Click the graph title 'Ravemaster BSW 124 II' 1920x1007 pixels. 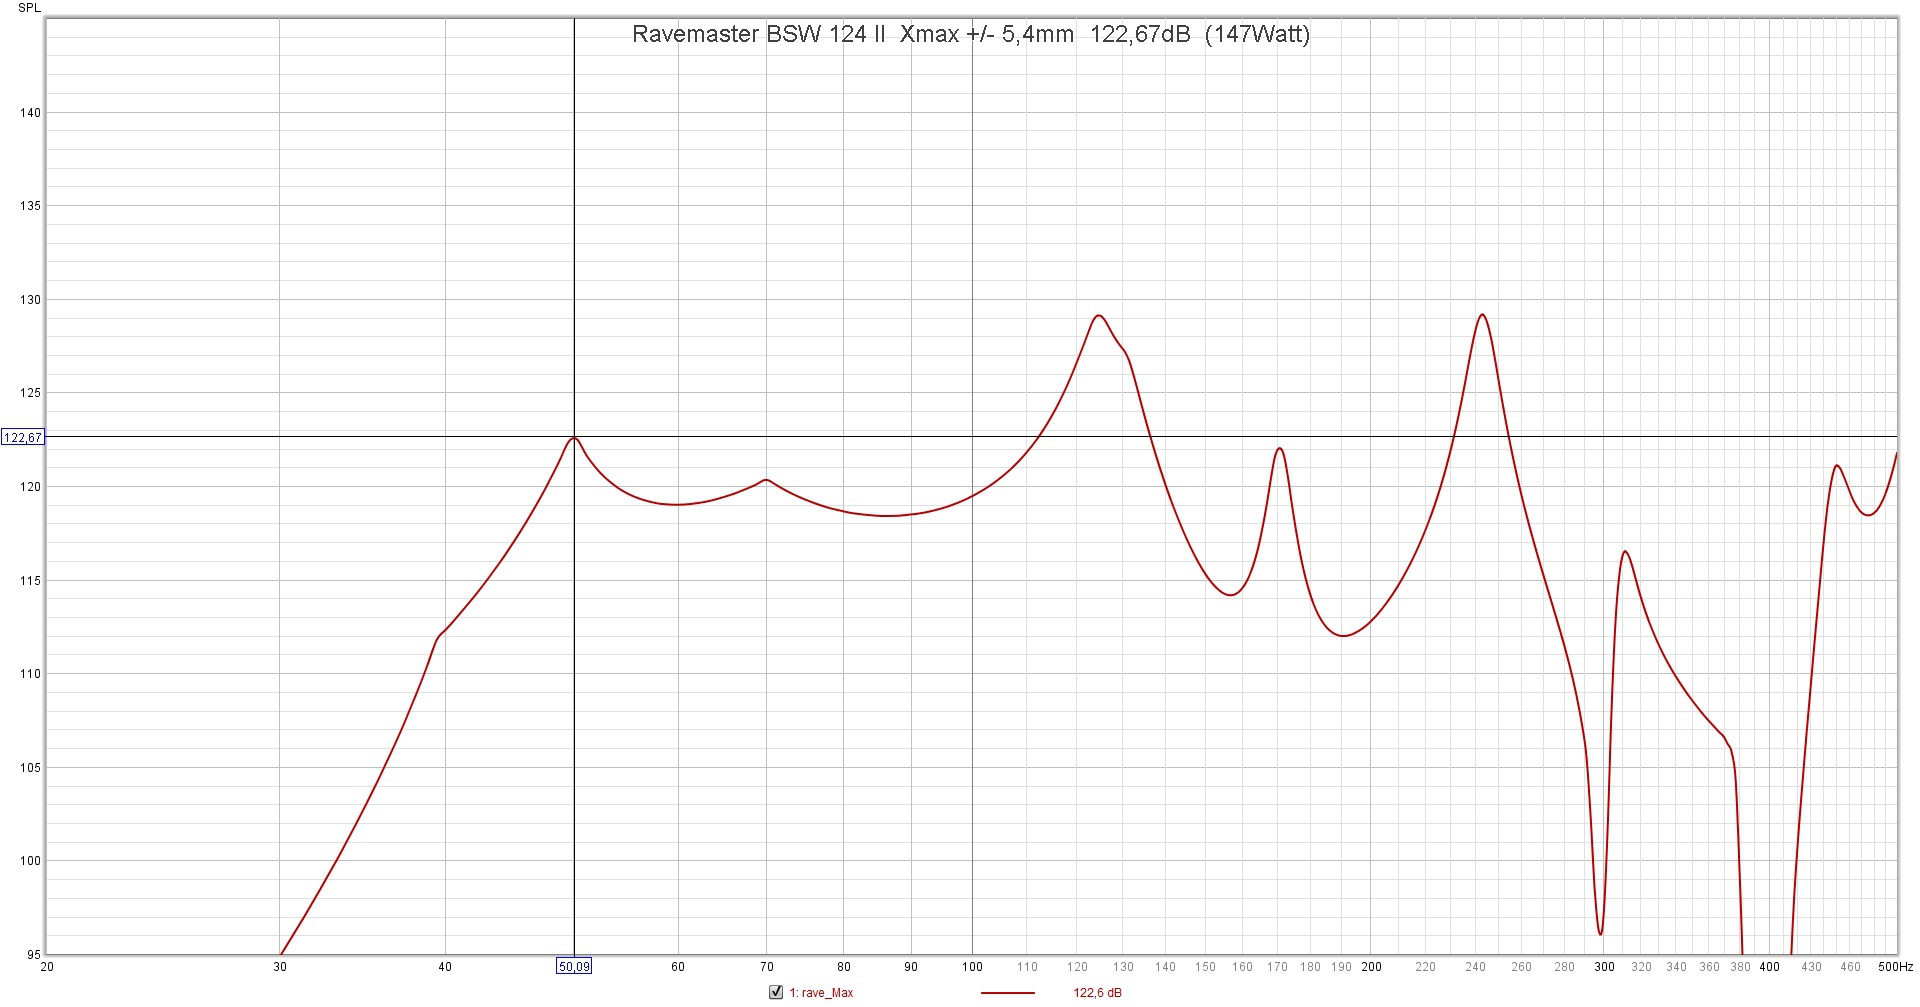click(x=759, y=34)
